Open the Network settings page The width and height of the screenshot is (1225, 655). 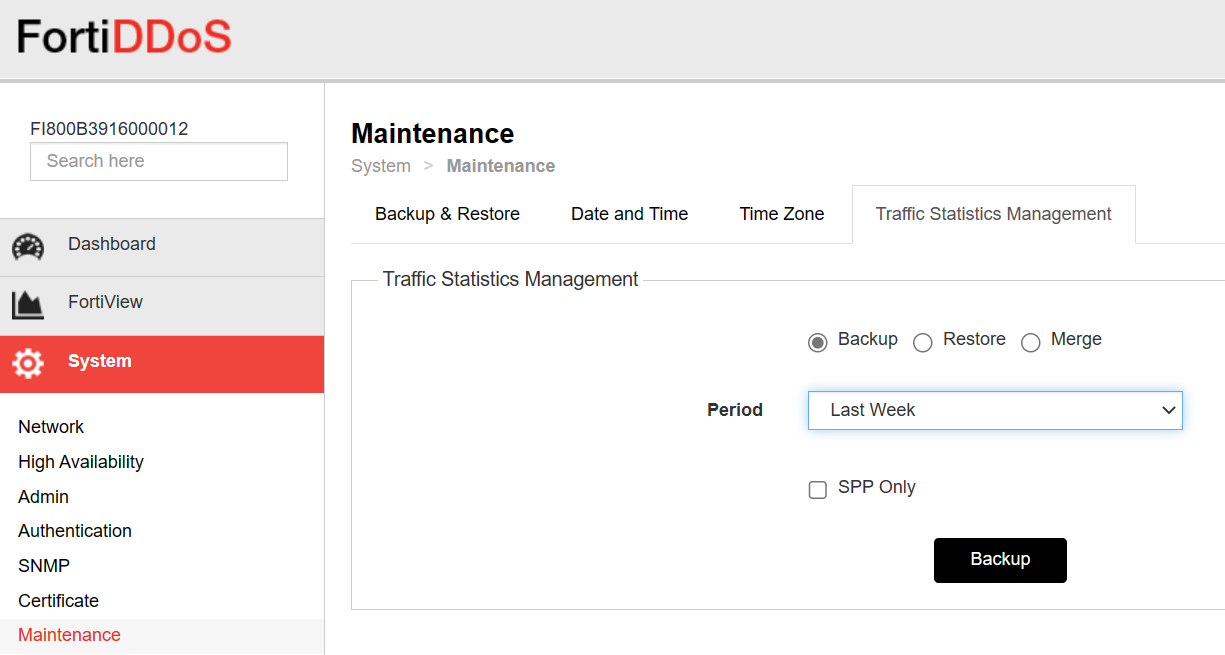point(51,427)
